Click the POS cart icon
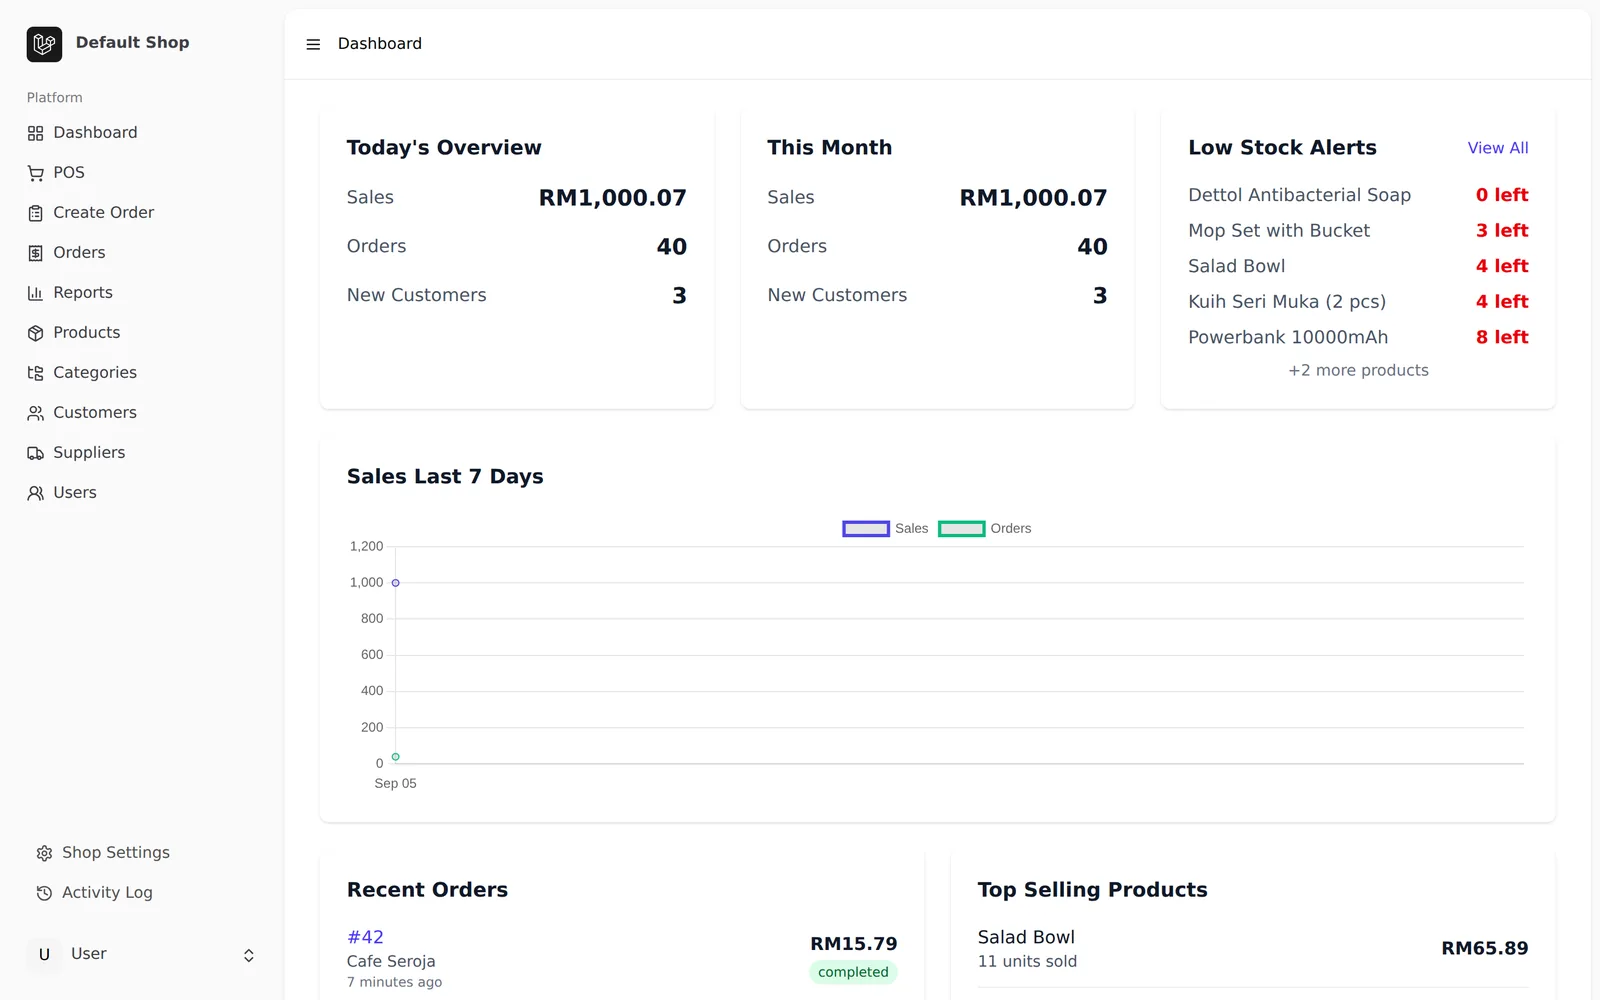The image size is (1600, 1000). point(36,173)
